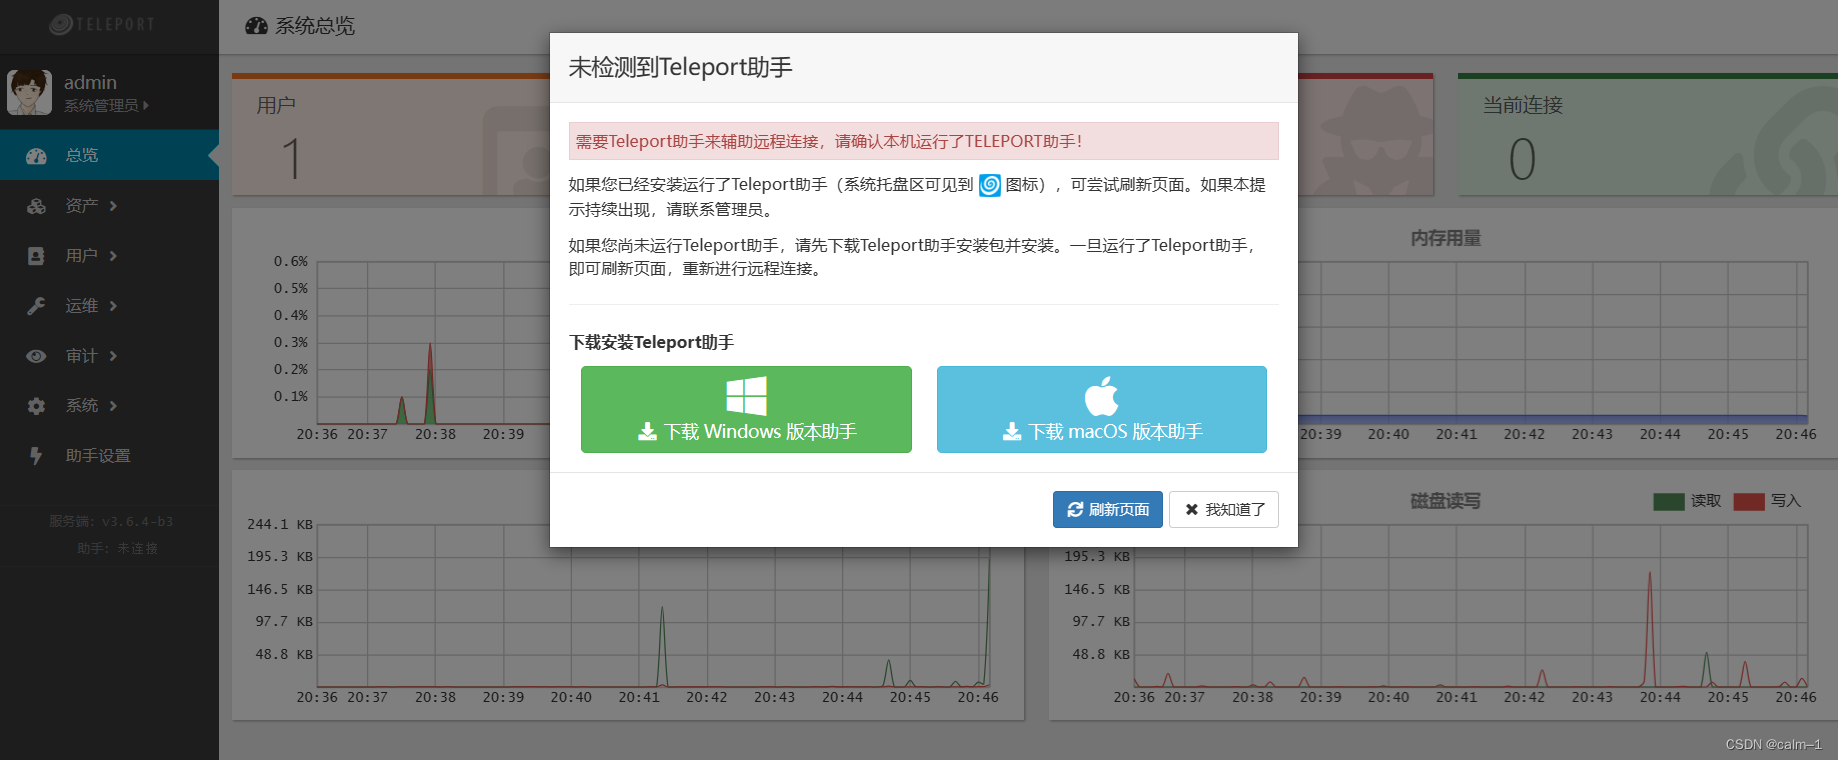Select the 总览 dashboard icon in sidebar
The width and height of the screenshot is (1838, 760).
[x=37, y=156]
